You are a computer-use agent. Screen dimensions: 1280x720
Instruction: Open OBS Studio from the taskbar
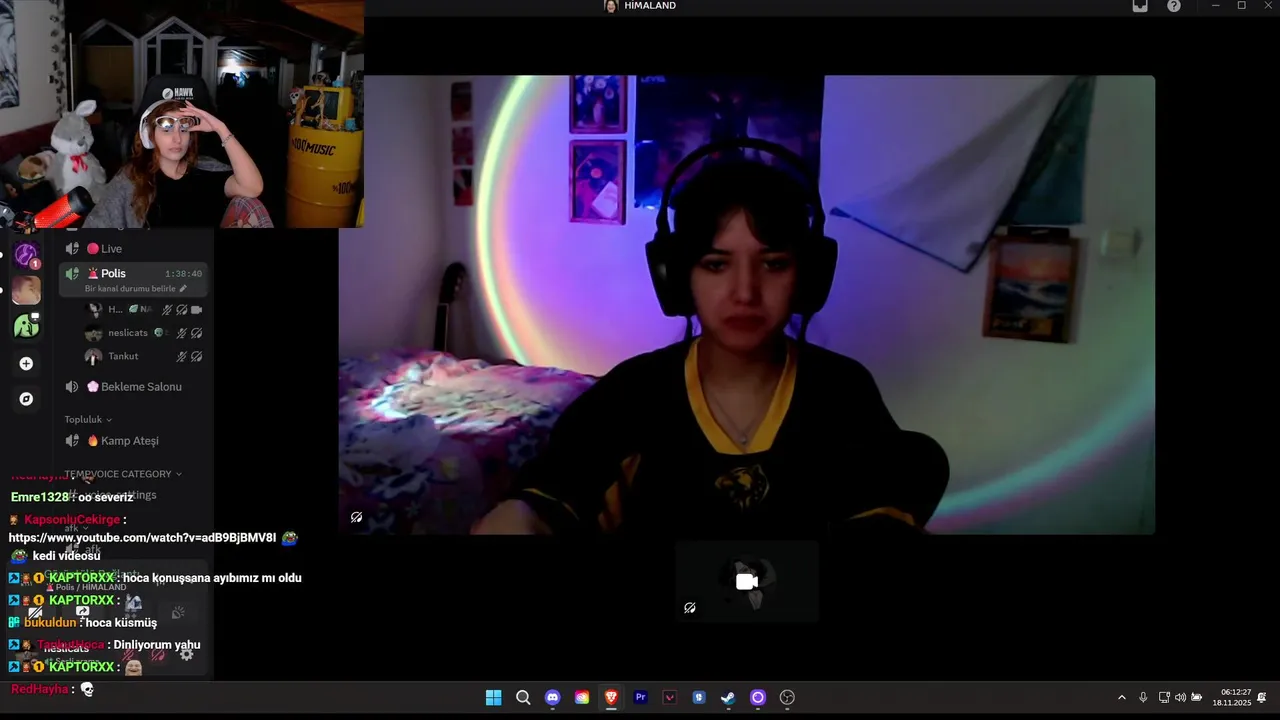click(x=787, y=698)
